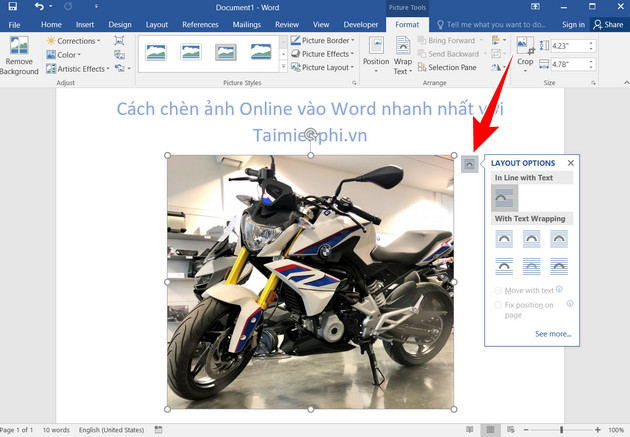Image resolution: width=630 pixels, height=437 pixels.
Task: Save the document from the Quick Access toolbar
Action: pyautogui.click(x=13, y=6)
